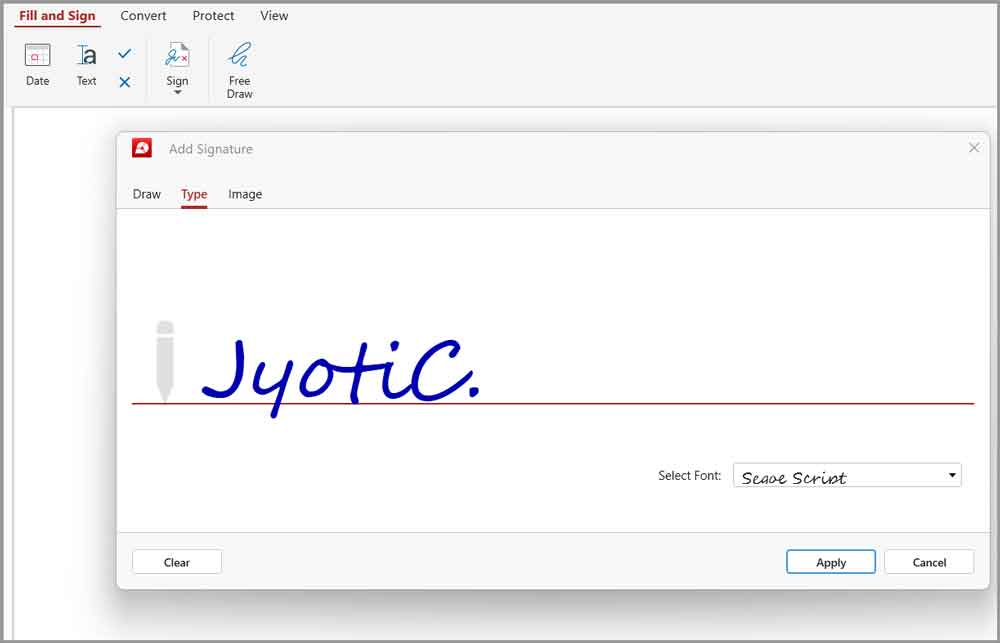Open the Select Font combo box
The image size is (1000, 643).
coord(847,476)
